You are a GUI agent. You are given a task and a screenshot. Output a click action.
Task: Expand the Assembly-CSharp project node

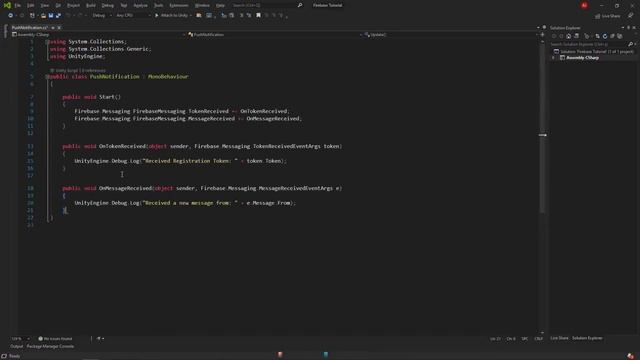click(553, 58)
